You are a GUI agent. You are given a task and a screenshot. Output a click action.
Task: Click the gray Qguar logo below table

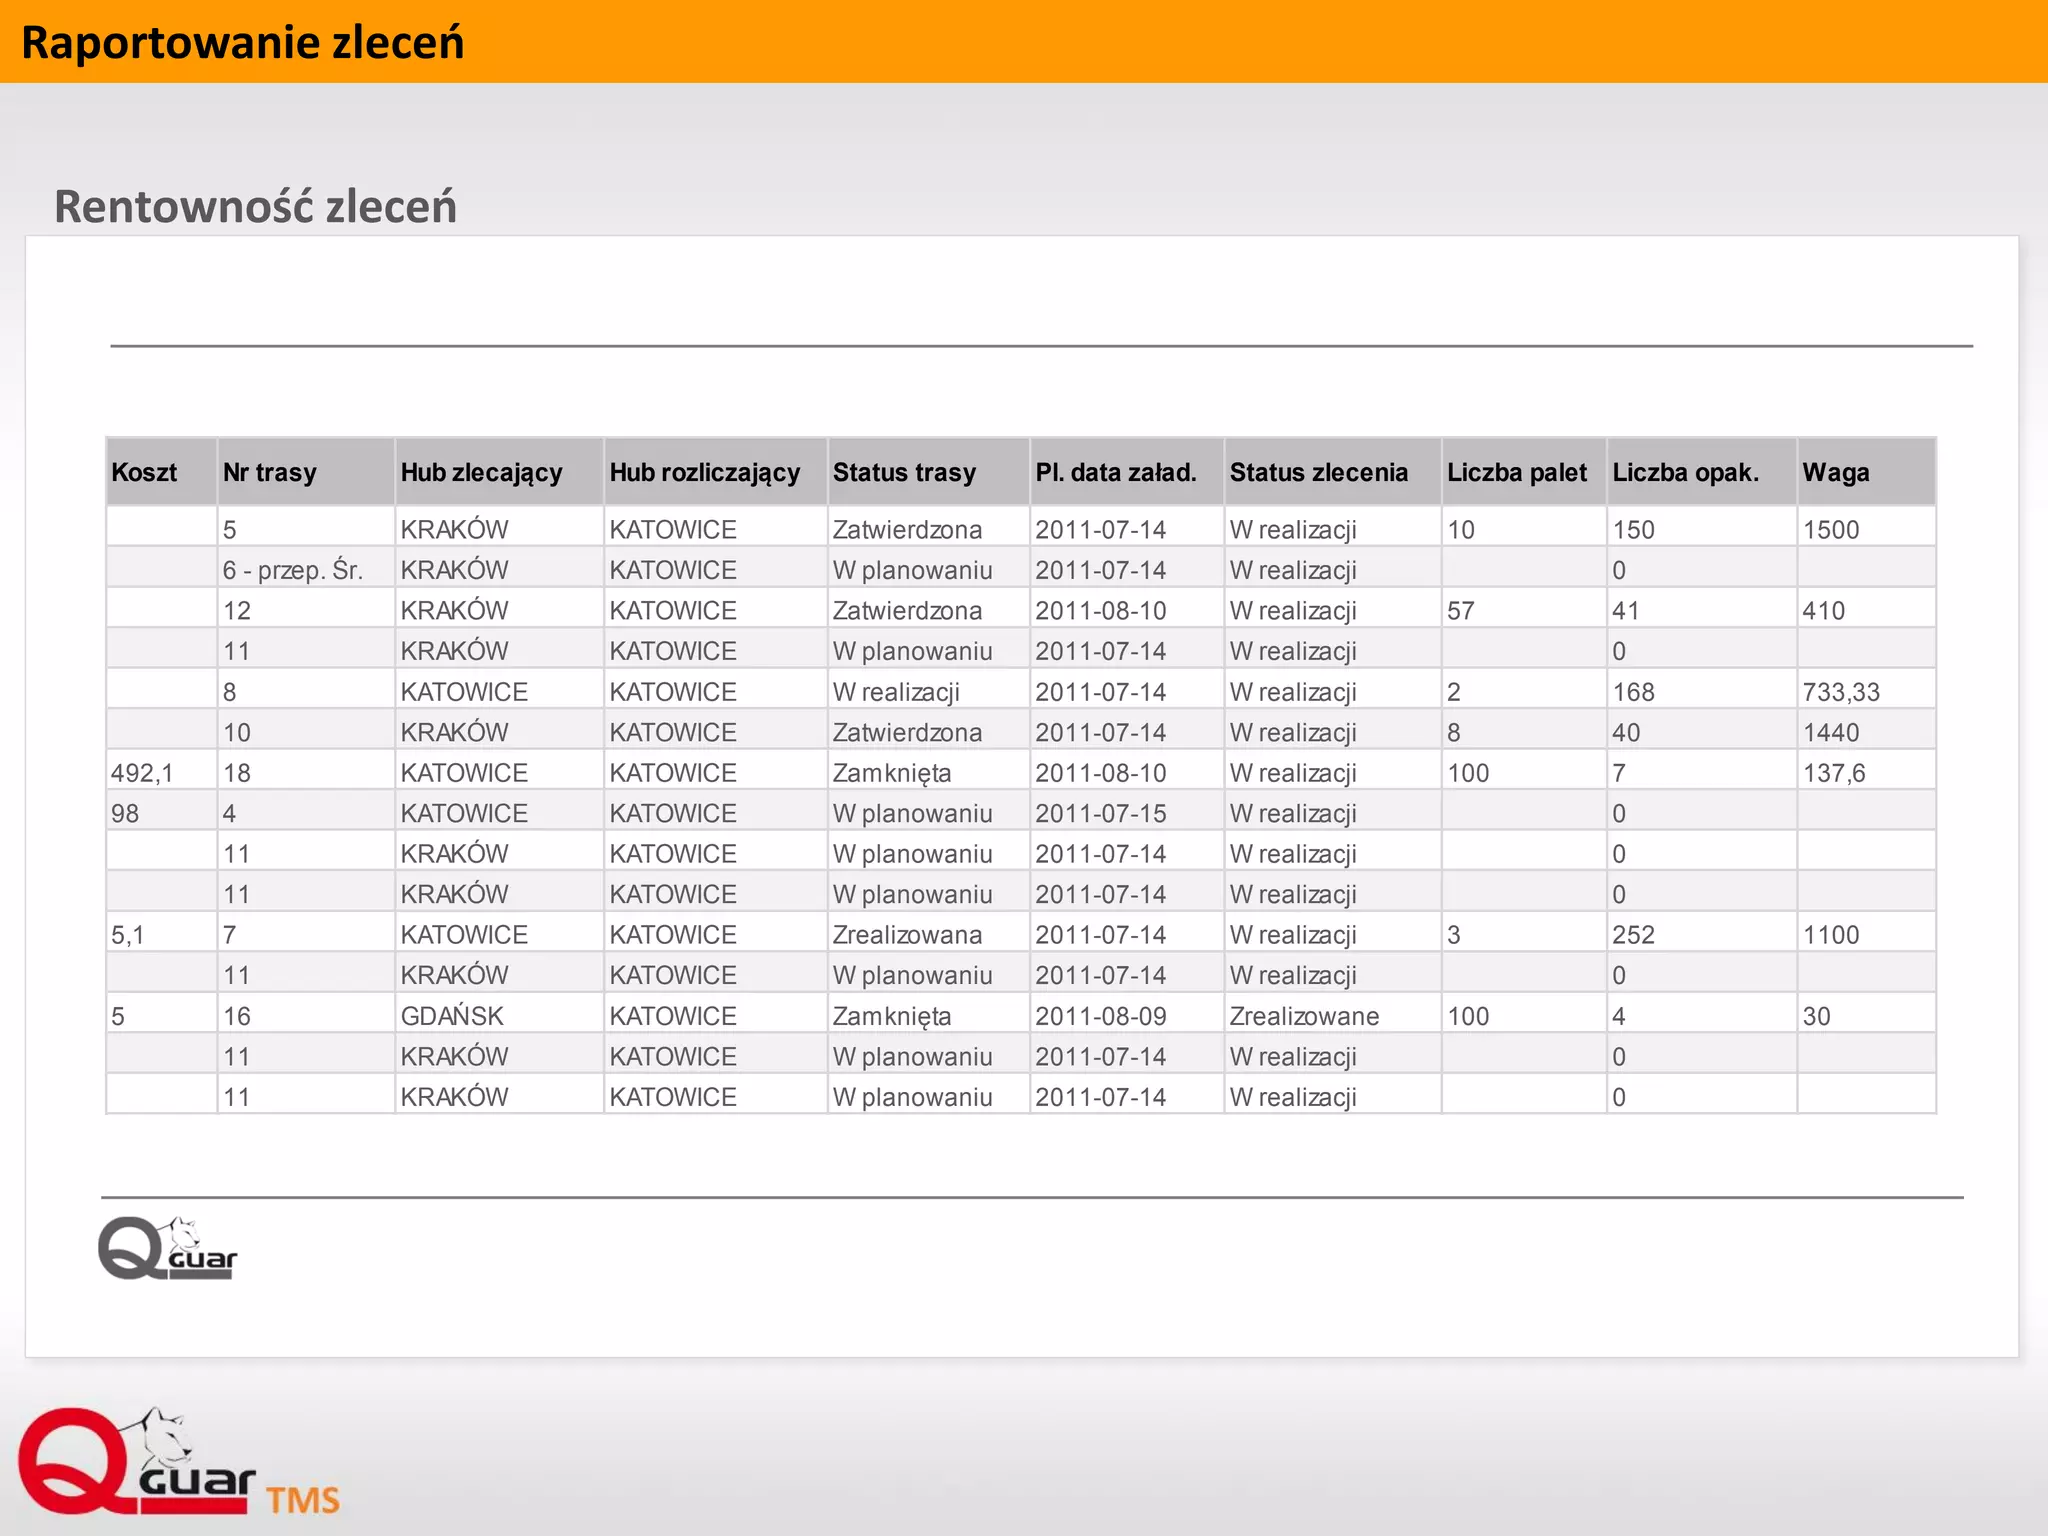click(167, 1249)
